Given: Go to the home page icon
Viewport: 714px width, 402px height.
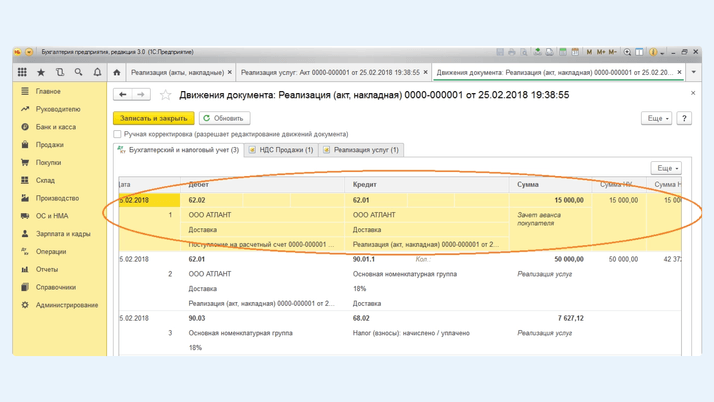Looking at the screenshot, I should (x=117, y=72).
